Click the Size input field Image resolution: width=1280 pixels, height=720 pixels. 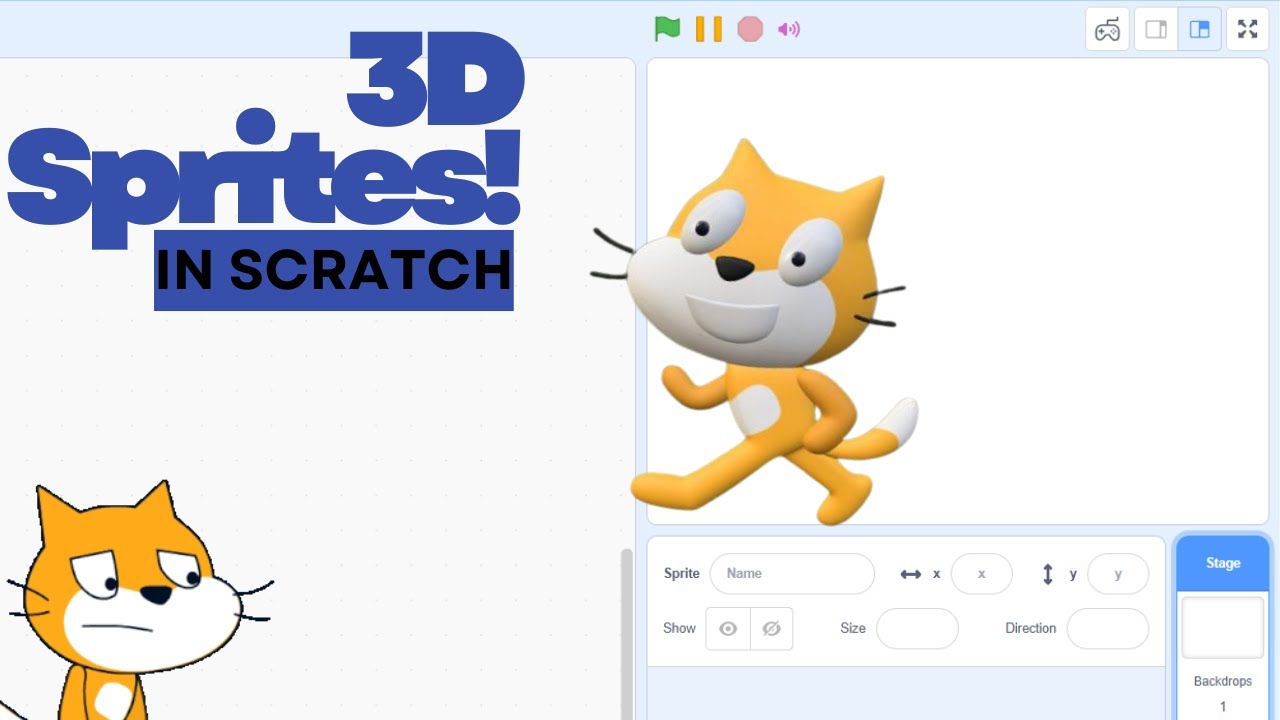pyautogui.click(x=917, y=629)
